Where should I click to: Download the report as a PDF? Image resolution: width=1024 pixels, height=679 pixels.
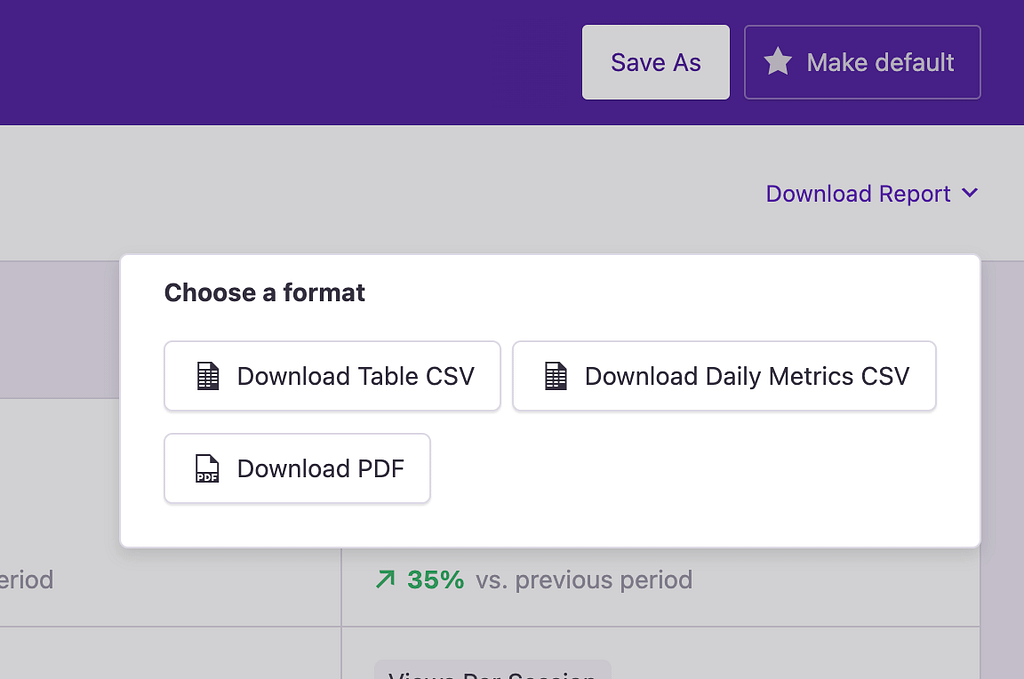coord(297,468)
